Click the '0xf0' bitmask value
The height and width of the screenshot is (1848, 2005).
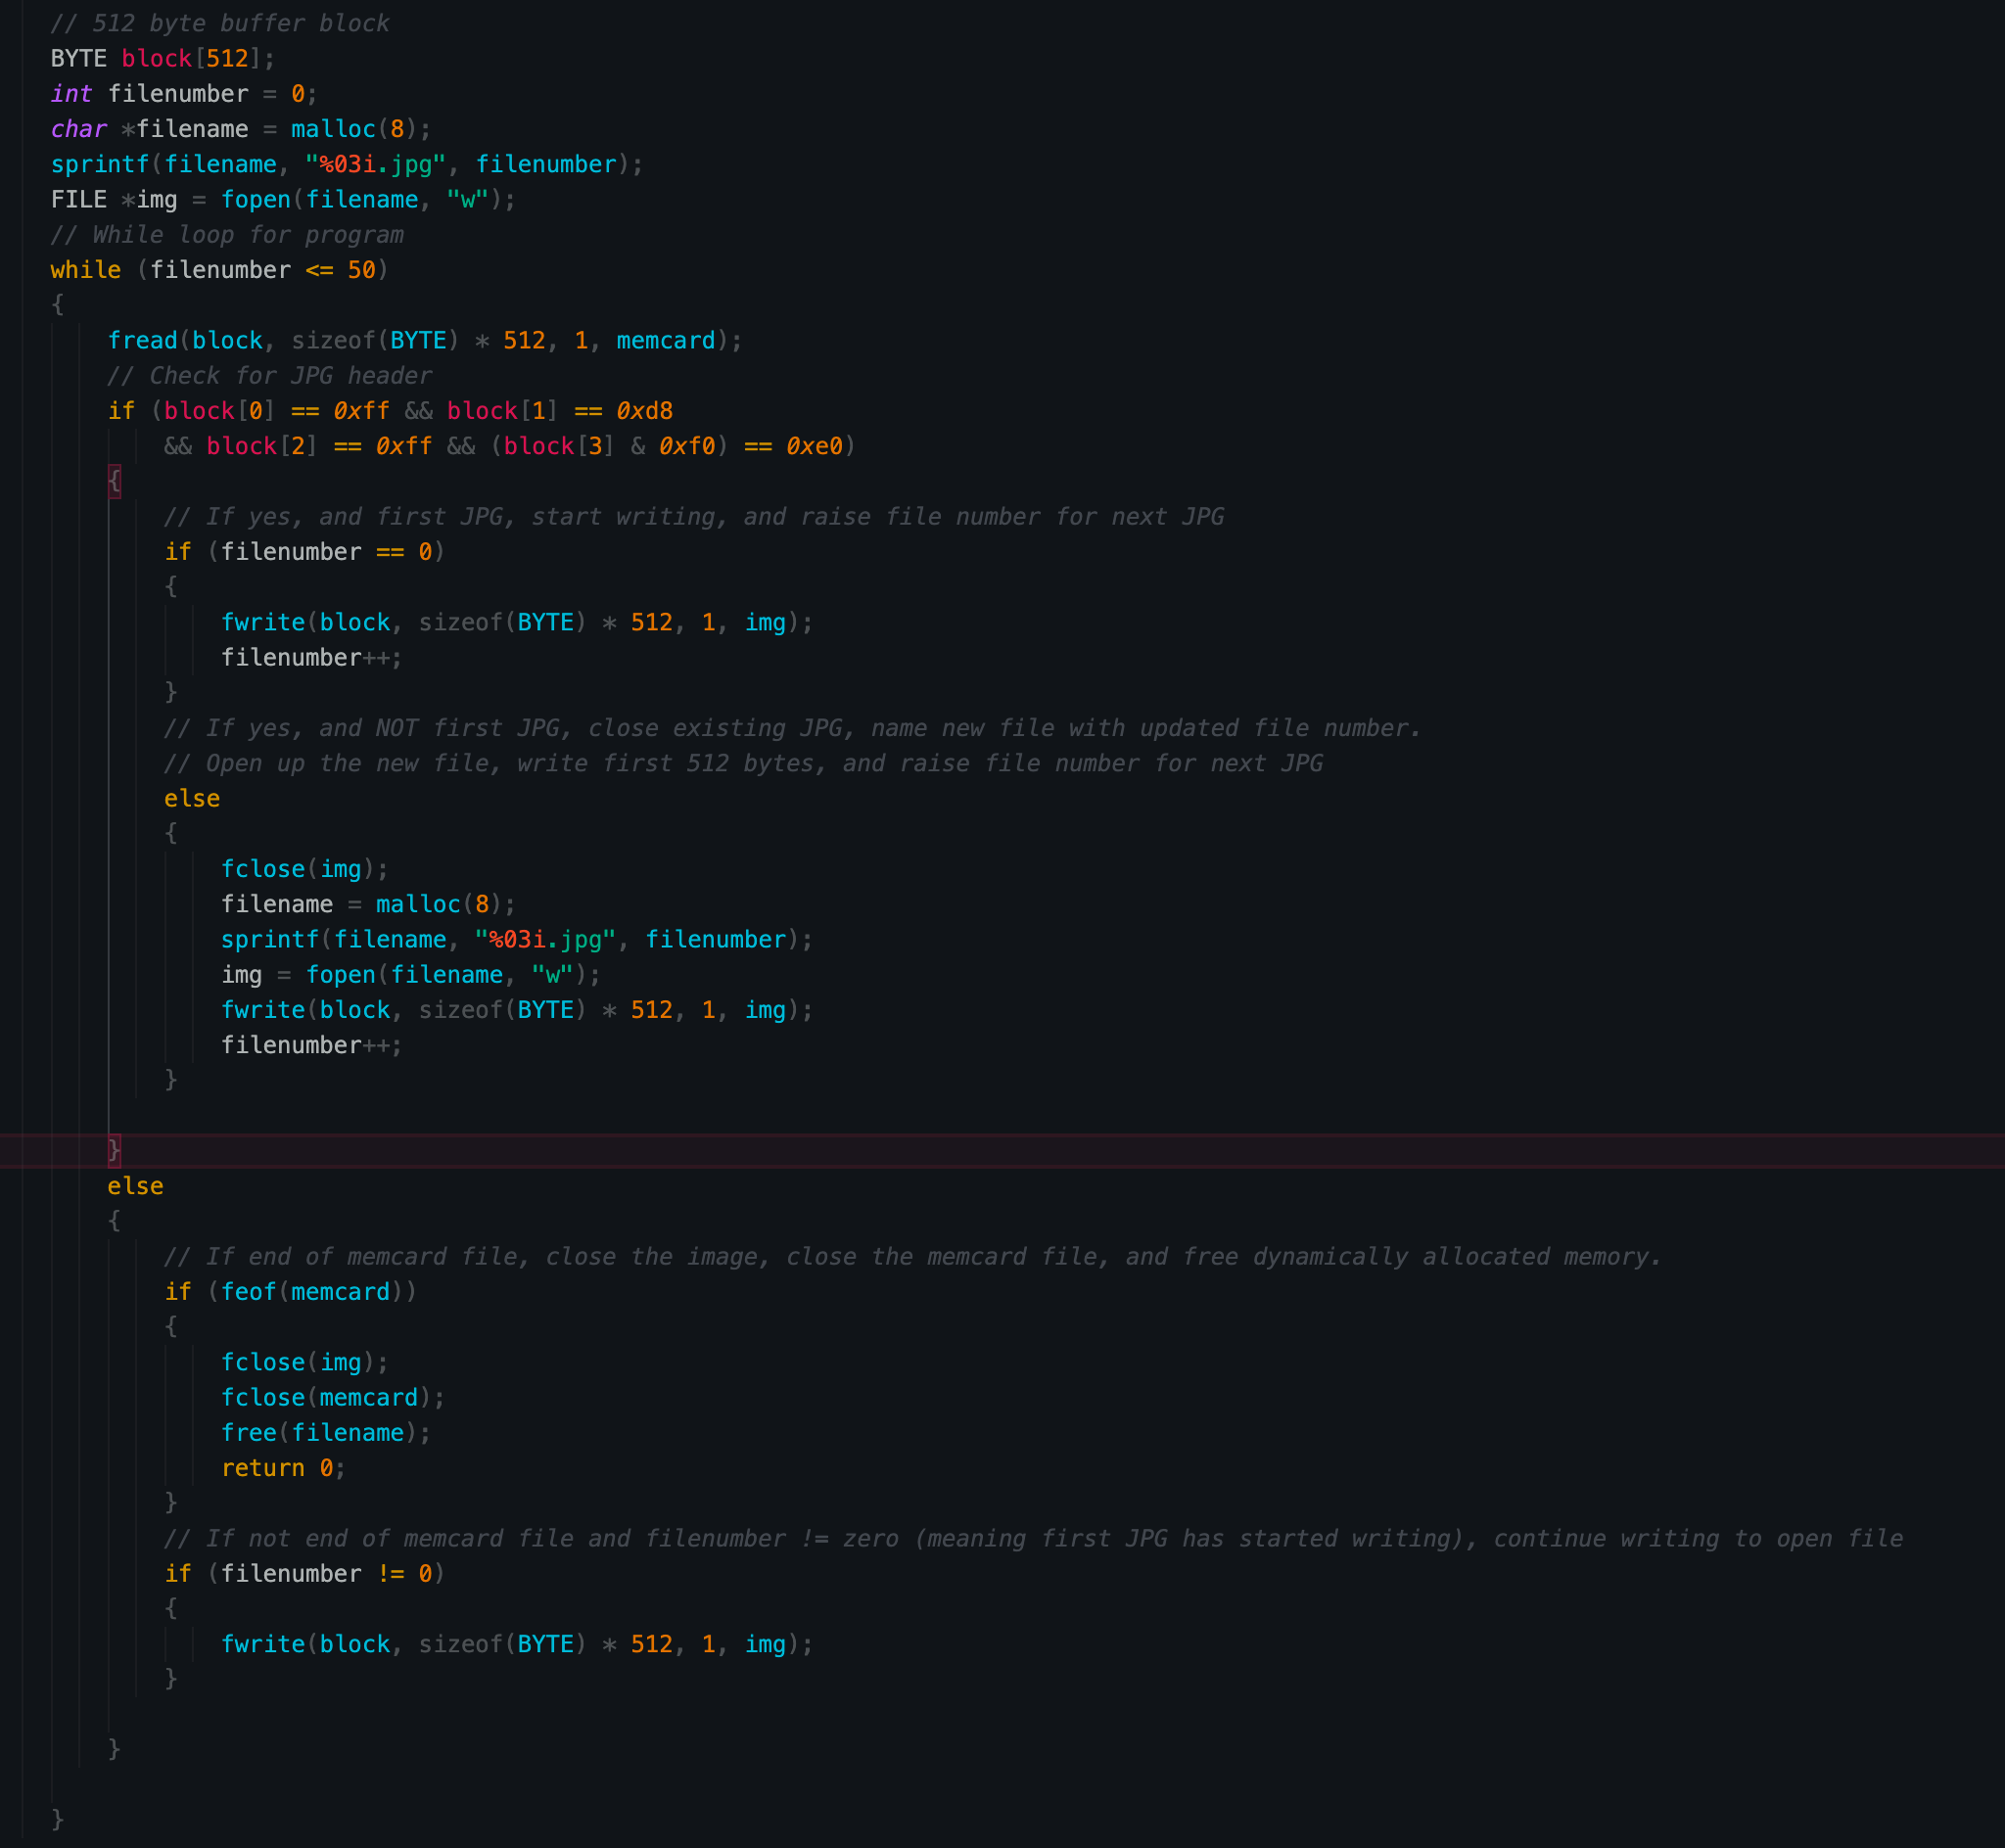coord(686,446)
